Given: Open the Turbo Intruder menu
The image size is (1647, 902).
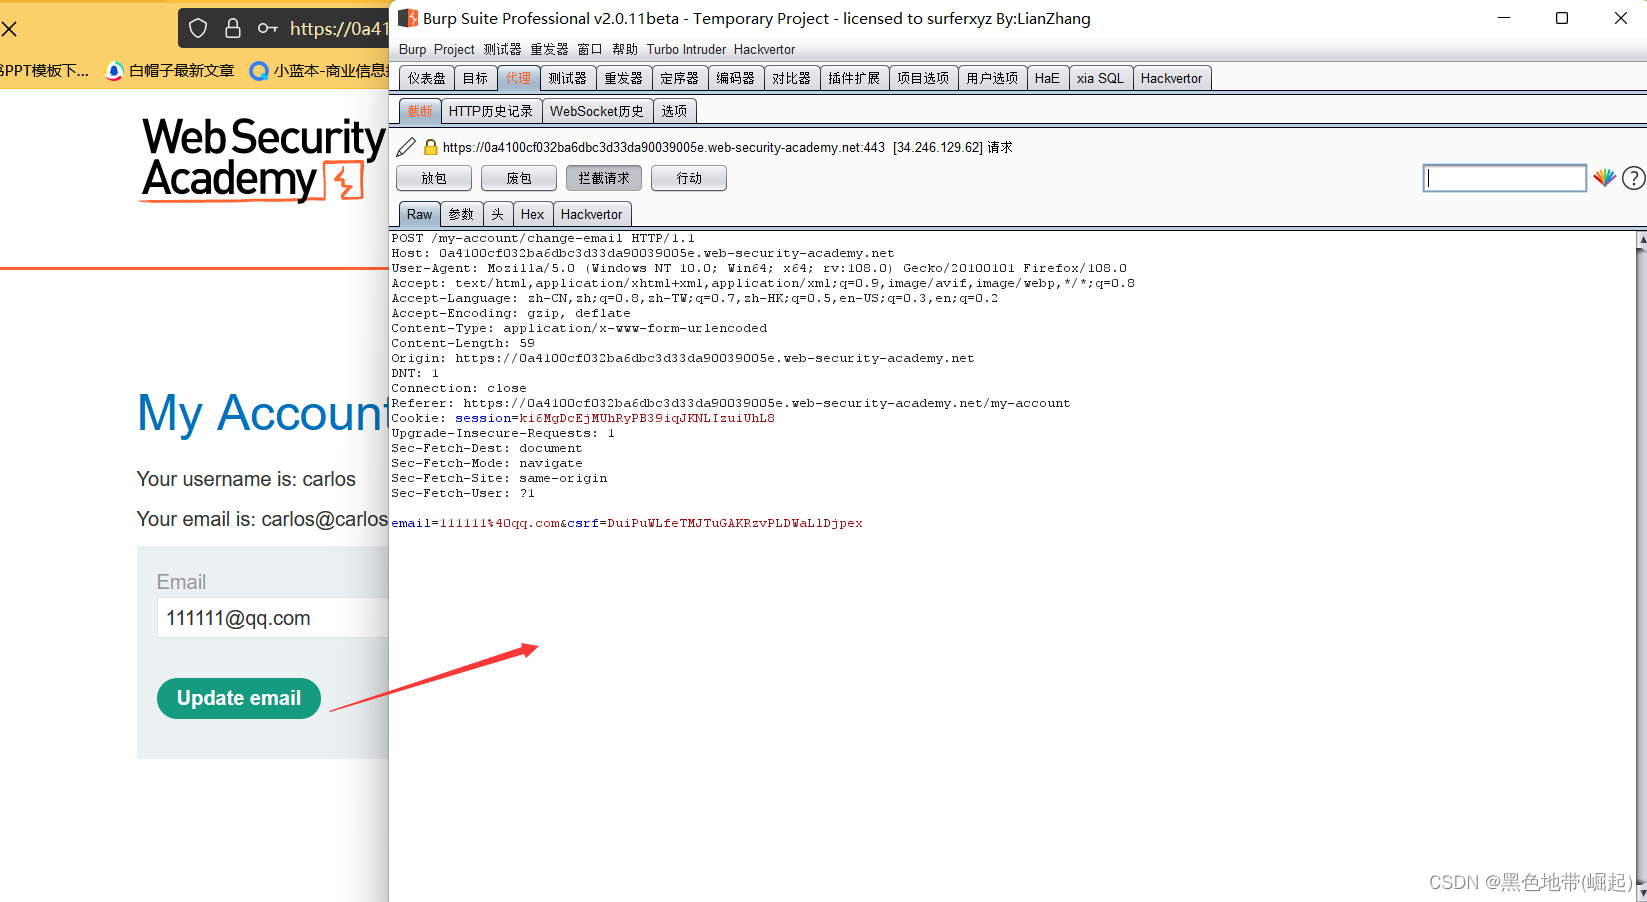Looking at the screenshot, I should pos(686,50).
